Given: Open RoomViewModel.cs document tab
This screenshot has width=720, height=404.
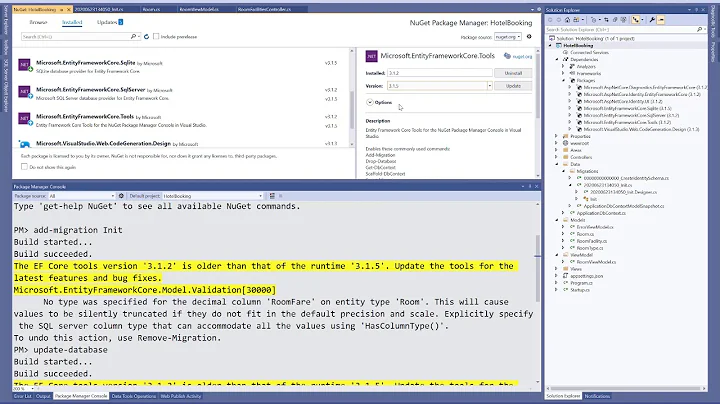Looking at the screenshot, I should point(199,9).
